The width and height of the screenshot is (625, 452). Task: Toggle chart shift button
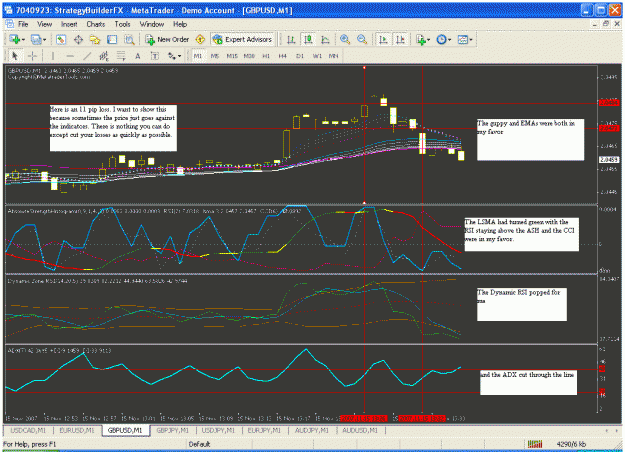pos(400,39)
